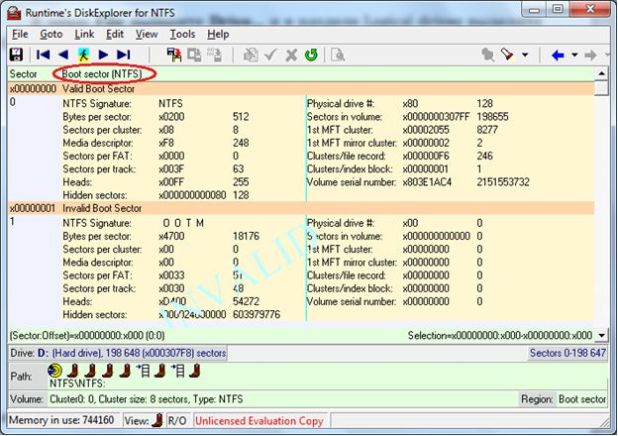Image resolution: width=618 pixels, height=436 pixels.
Task: Select the 'Valid Boot Sector' row
Action: [301, 89]
